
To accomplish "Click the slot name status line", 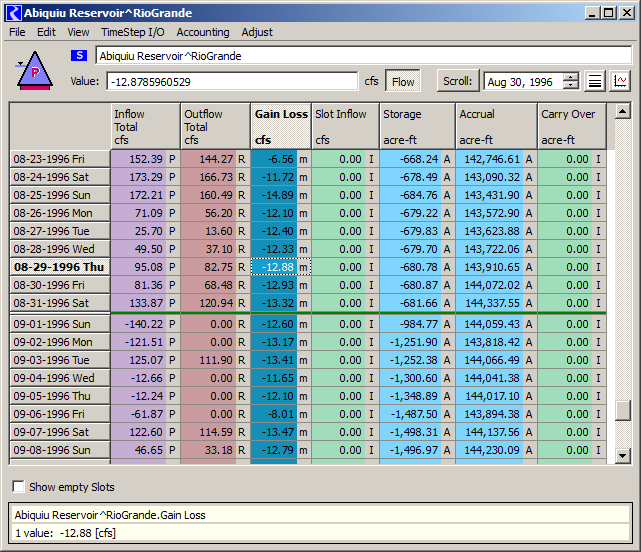I will pos(320,515).
